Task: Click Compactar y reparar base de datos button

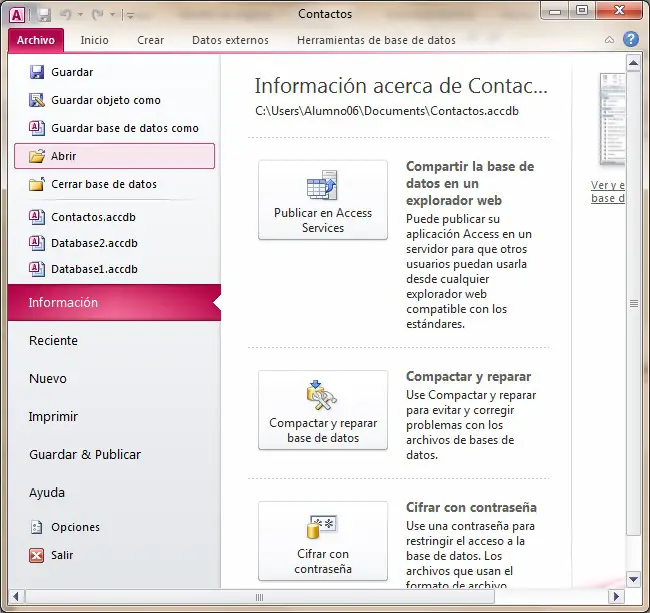Action: [323, 410]
